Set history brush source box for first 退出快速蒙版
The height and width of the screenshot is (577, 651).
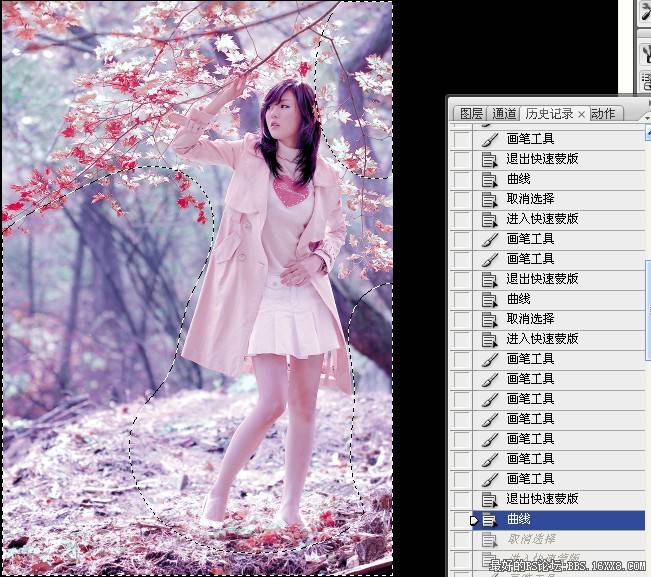461,159
